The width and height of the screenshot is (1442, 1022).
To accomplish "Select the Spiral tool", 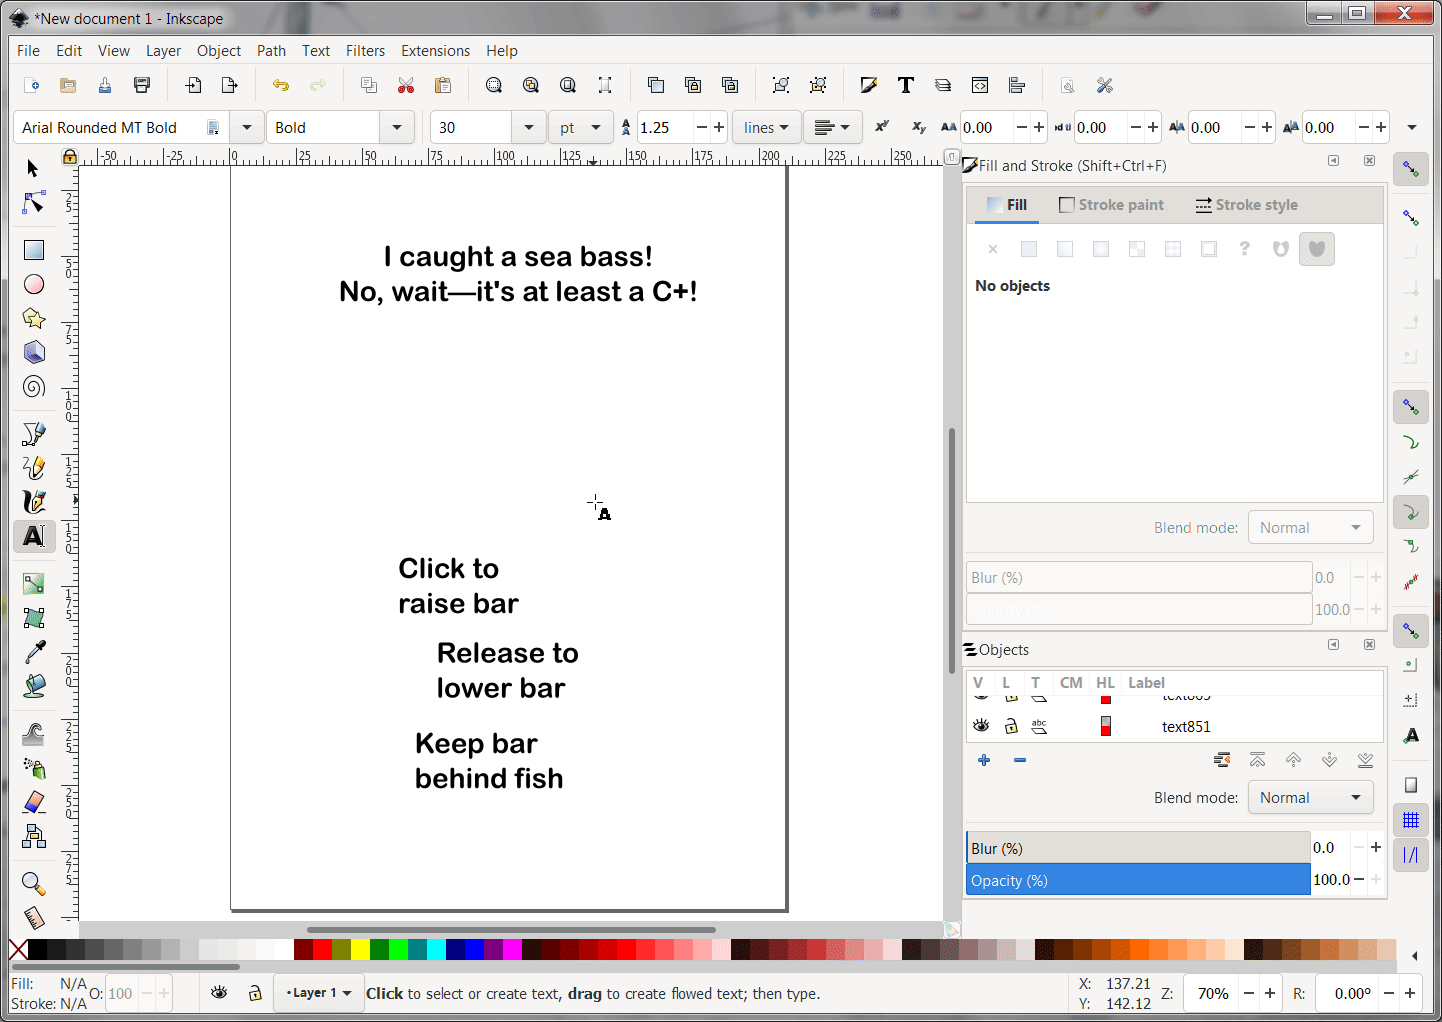I will (x=33, y=387).
